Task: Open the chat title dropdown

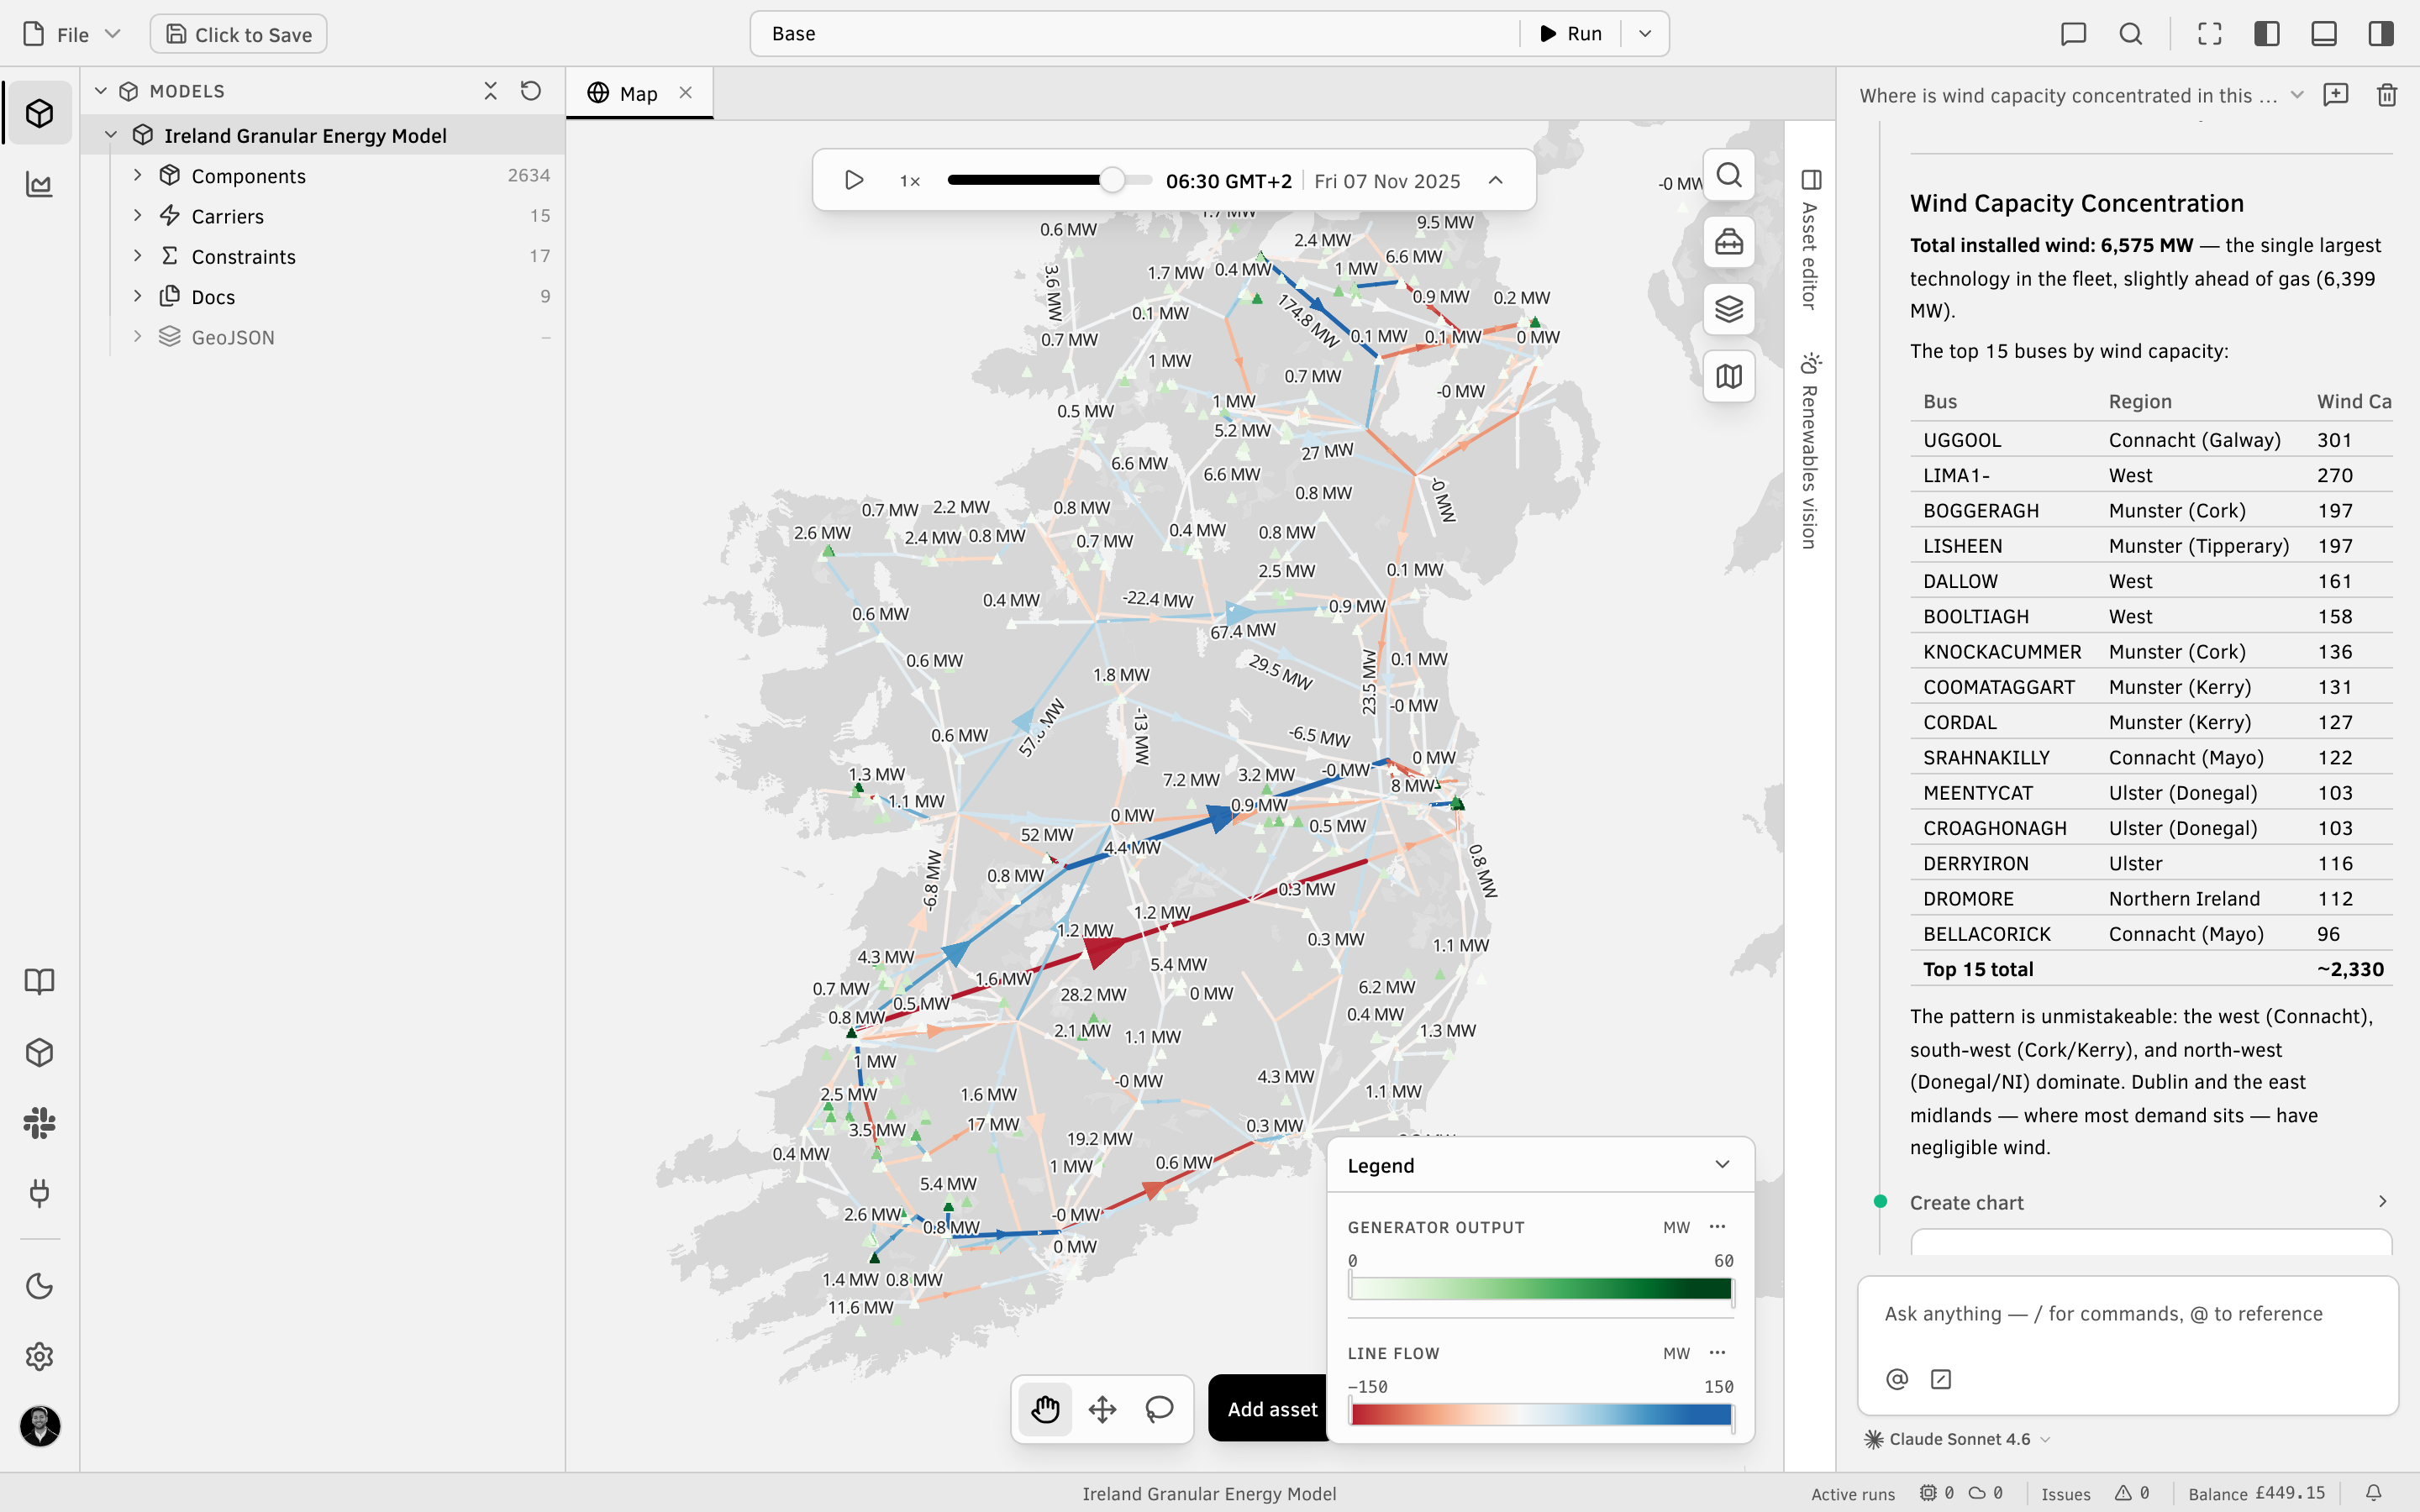Action: [x=2297, y=95]
